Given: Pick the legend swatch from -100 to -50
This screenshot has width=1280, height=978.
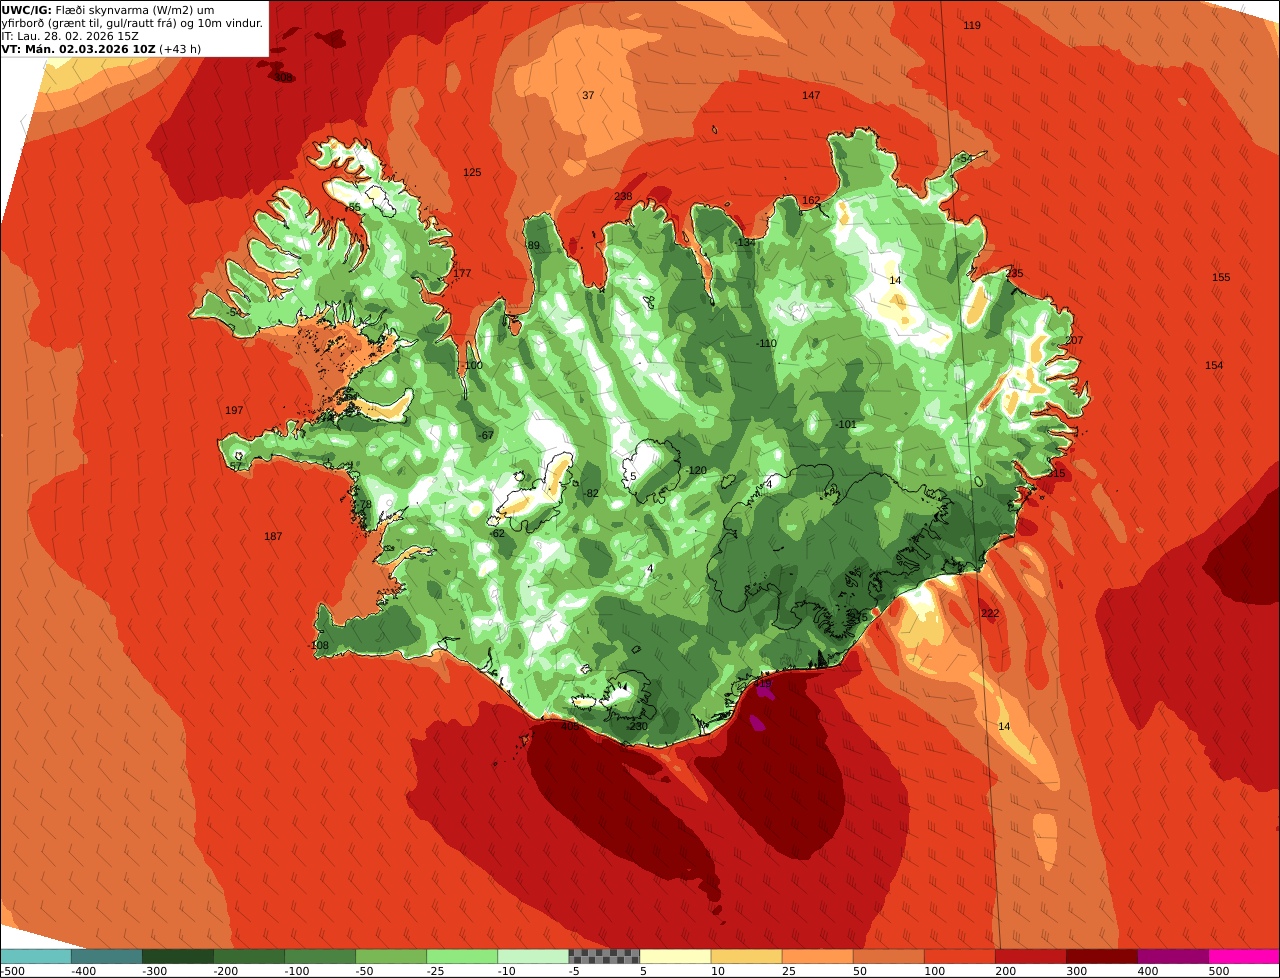Looking at the screenshot, I should click(x=320, y=956).
